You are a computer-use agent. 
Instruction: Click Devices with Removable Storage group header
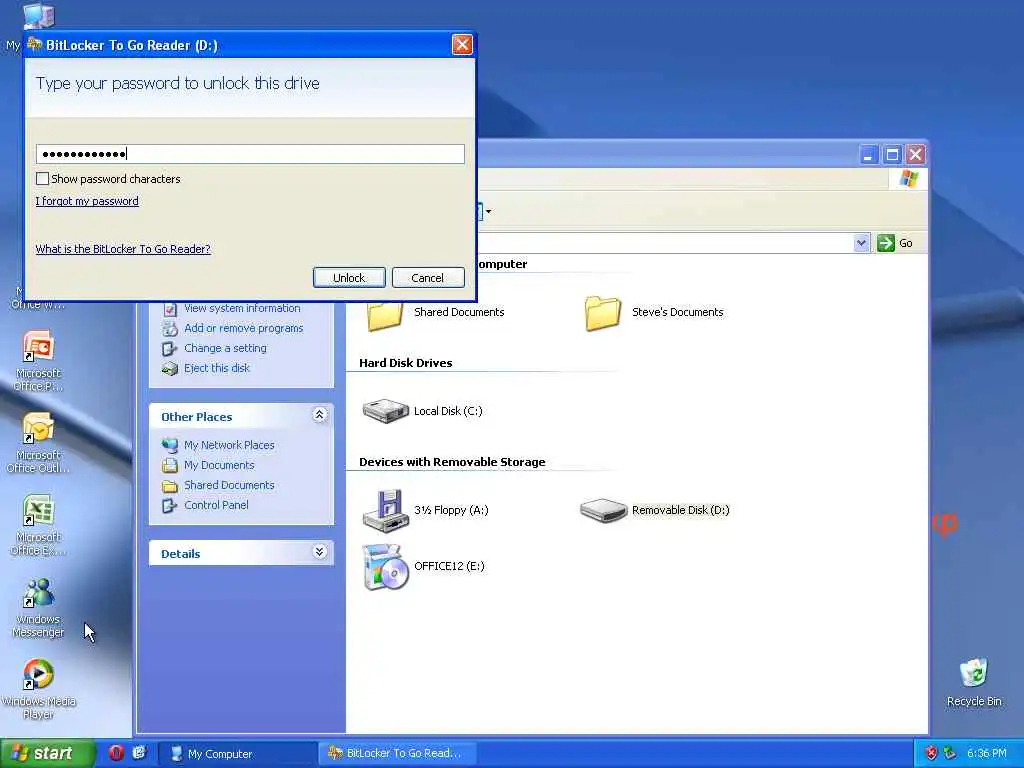[452, 462]
